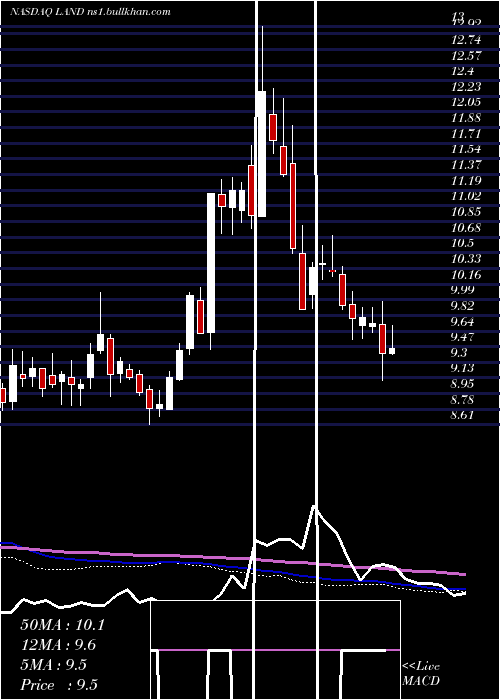500x700 pixels.
Task: Click the 9.64 price axis label
Action: click(464, 322)
